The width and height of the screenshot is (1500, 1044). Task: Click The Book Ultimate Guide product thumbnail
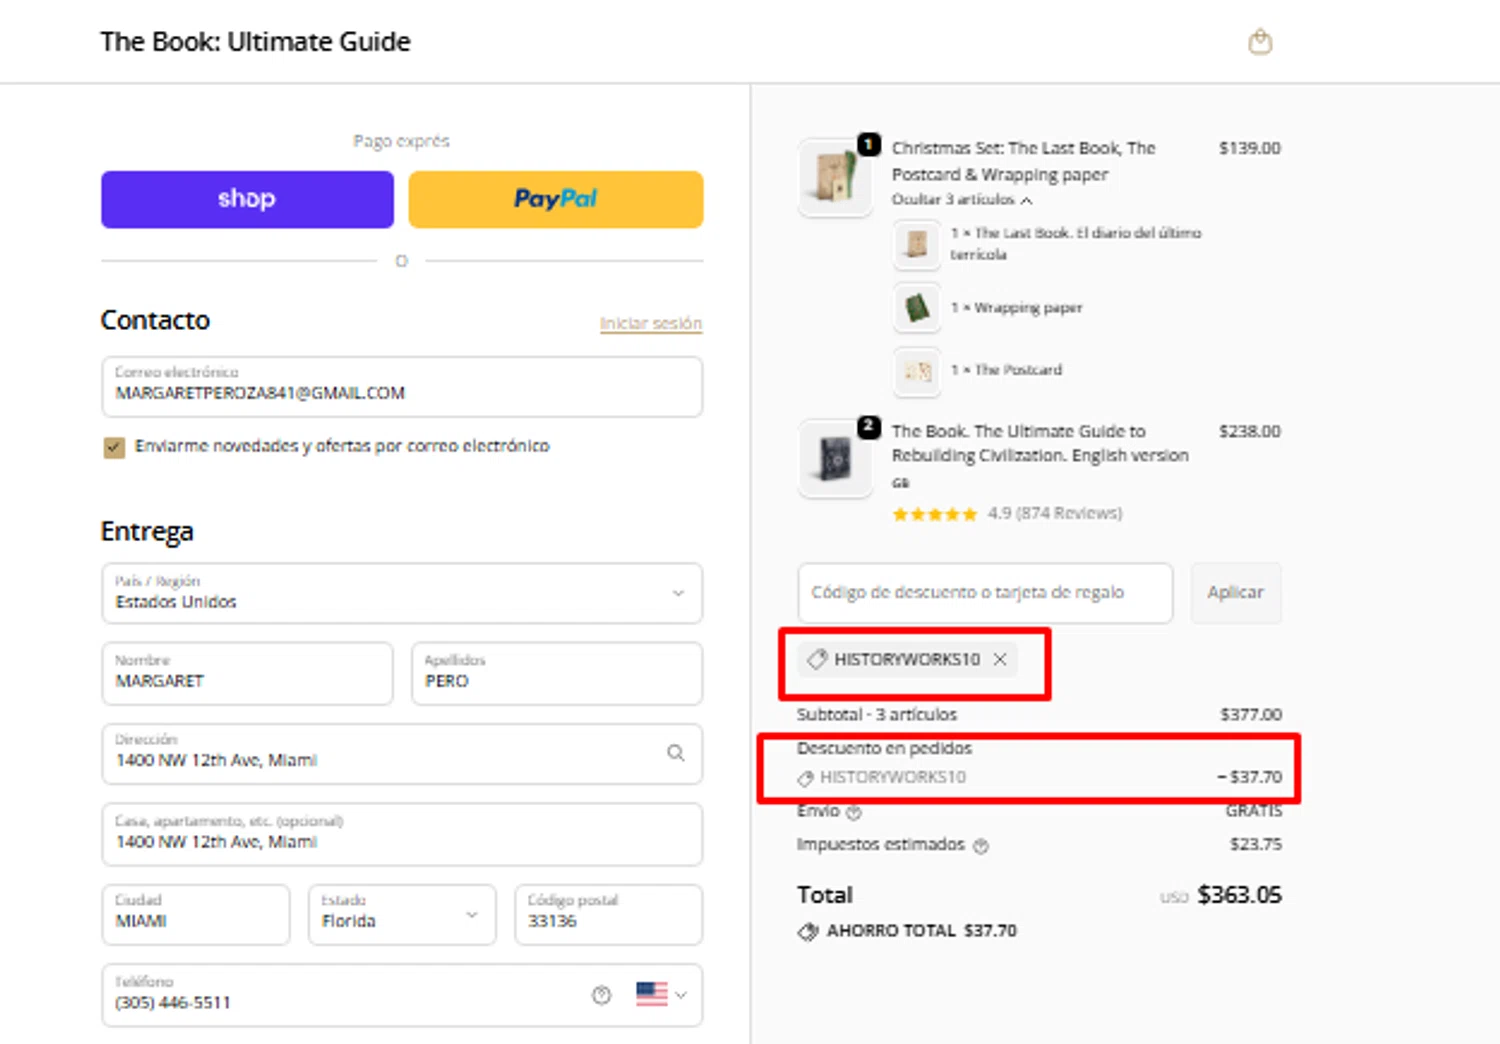click(834, 459)
